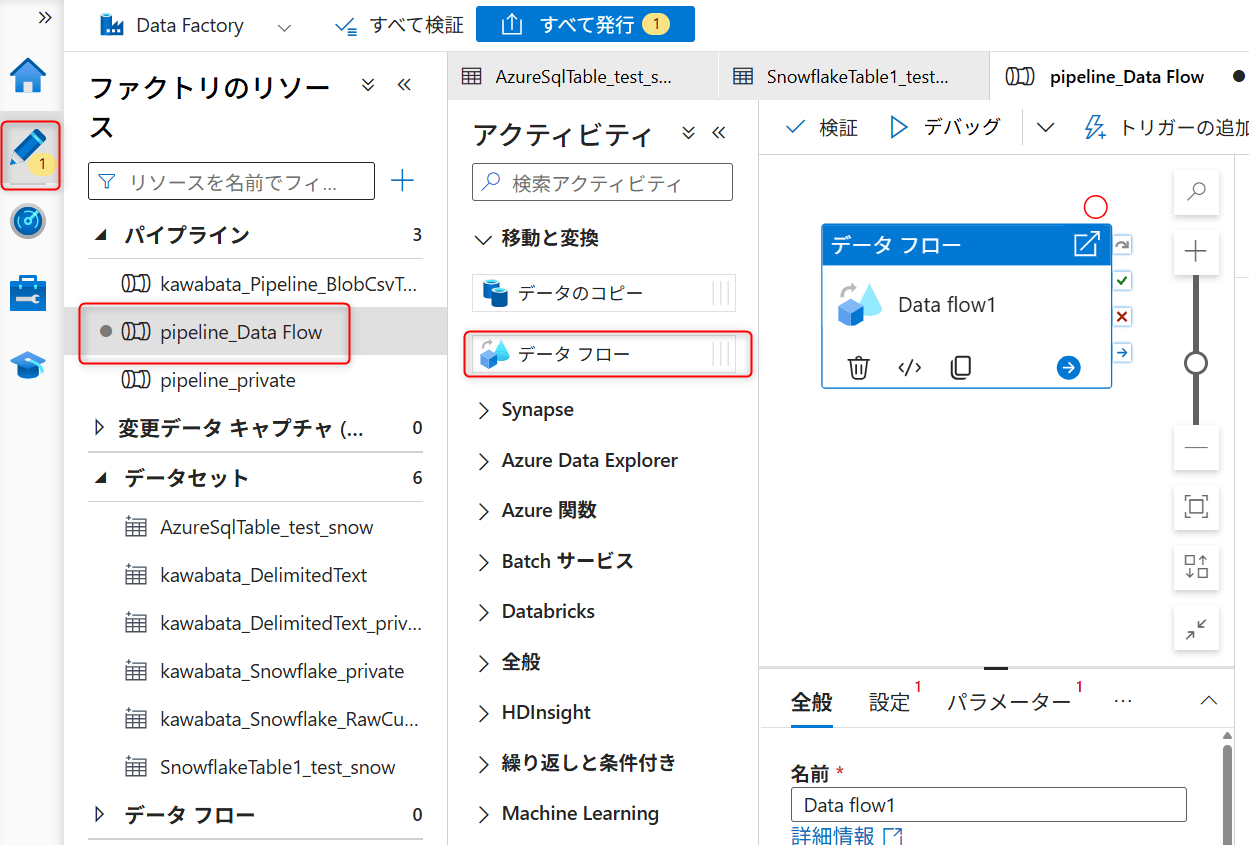
Task: Open 設定 settings tab in properties
Action: 889,702
